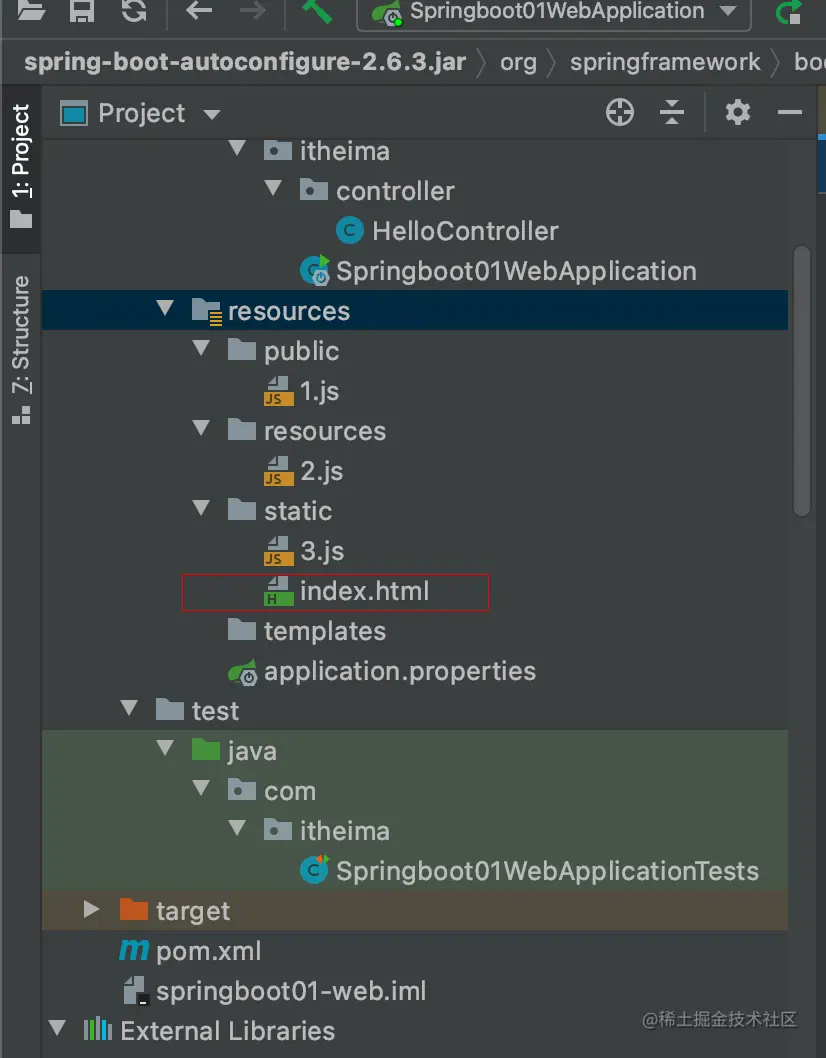
Task: Click the templates folder icon
Action: tap(242, 630)
